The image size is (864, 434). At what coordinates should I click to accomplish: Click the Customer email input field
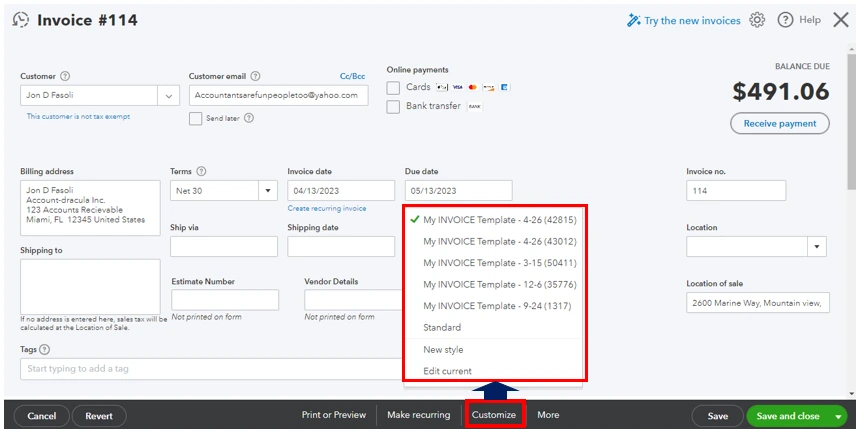(x=278, y=95)
